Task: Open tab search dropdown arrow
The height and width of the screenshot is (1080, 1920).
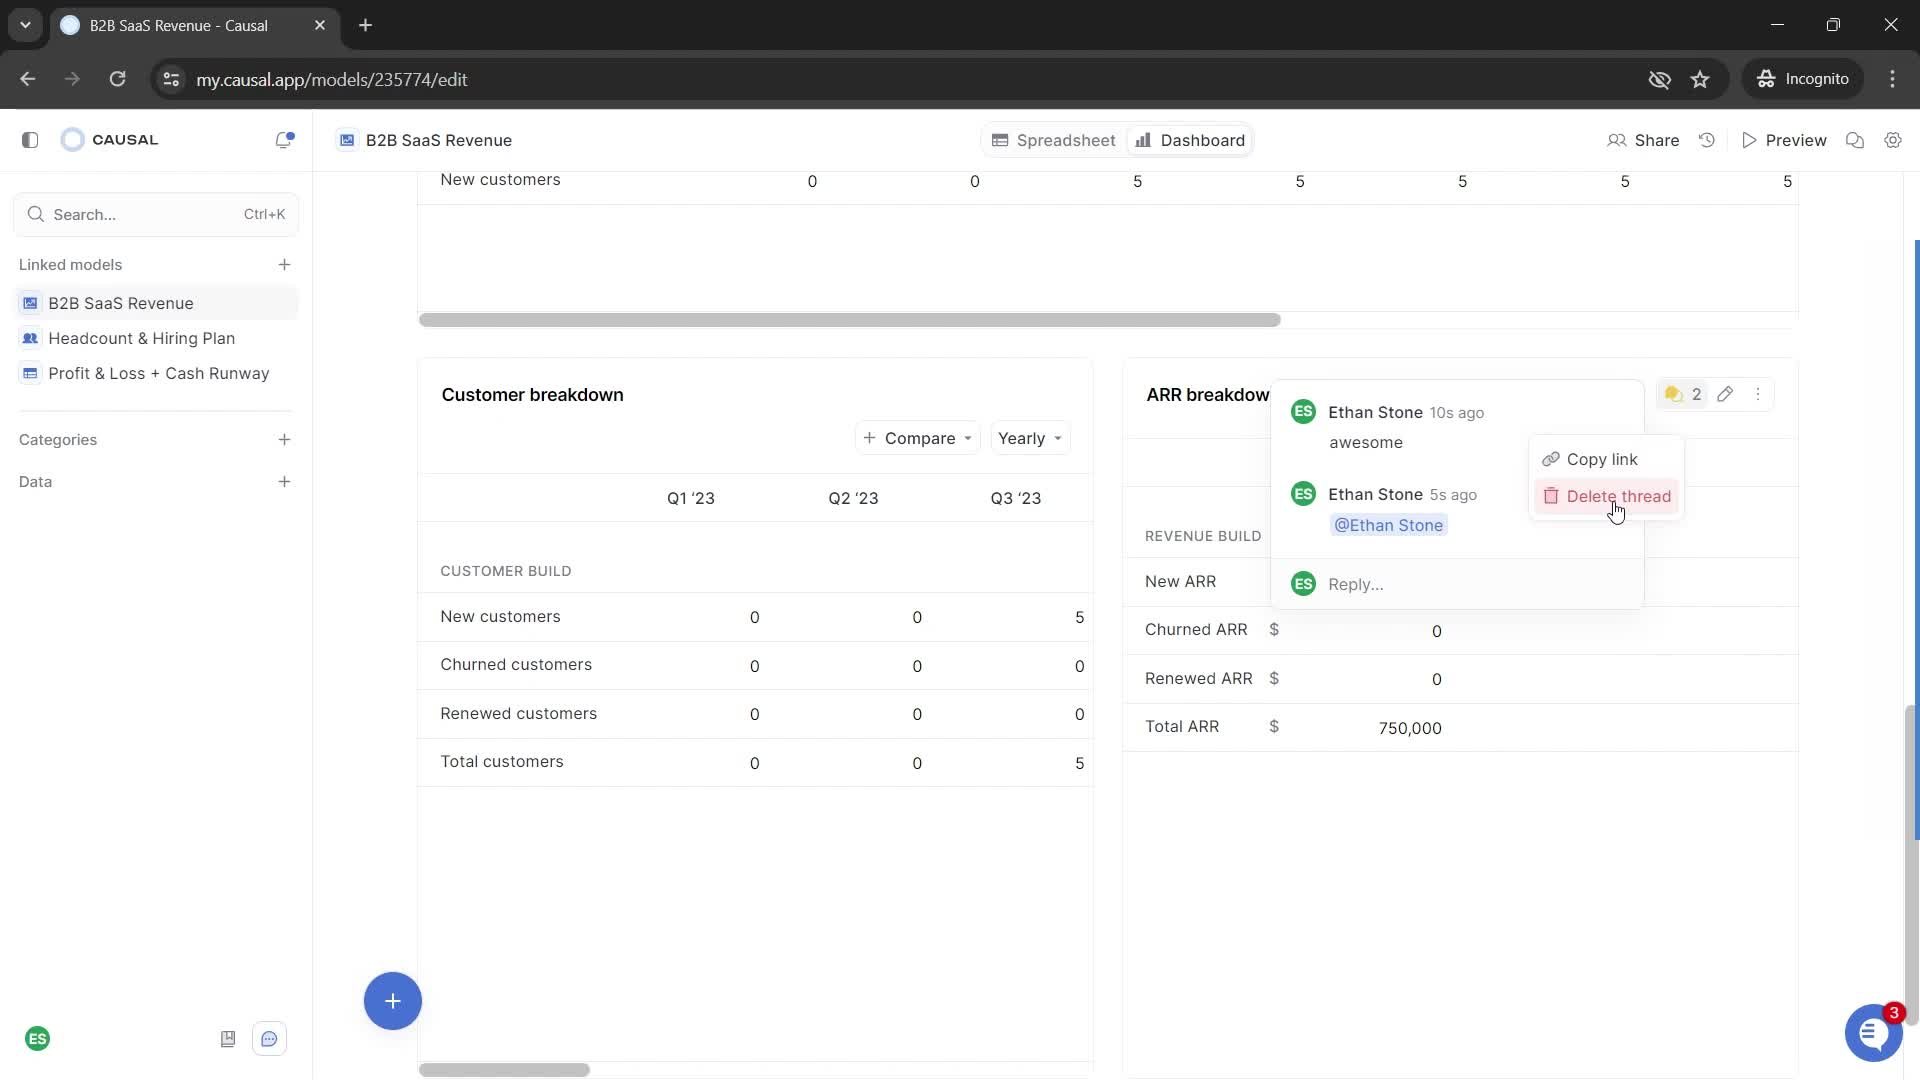Action: (x=25, y=25)
